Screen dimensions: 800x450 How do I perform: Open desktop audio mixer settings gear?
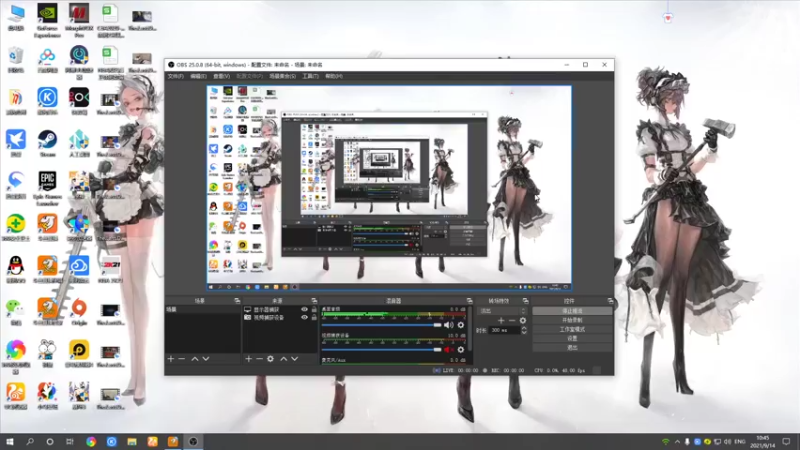[461, 325]
